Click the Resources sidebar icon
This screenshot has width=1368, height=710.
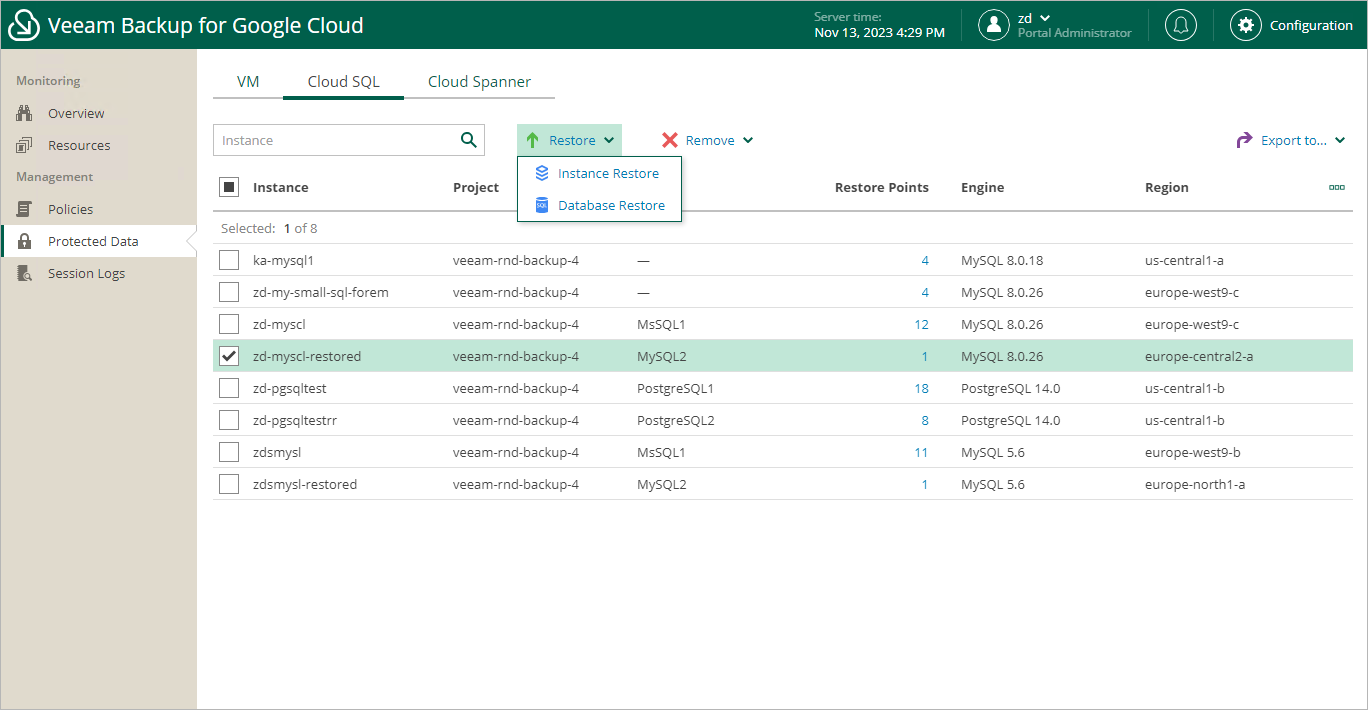(25, 145)
